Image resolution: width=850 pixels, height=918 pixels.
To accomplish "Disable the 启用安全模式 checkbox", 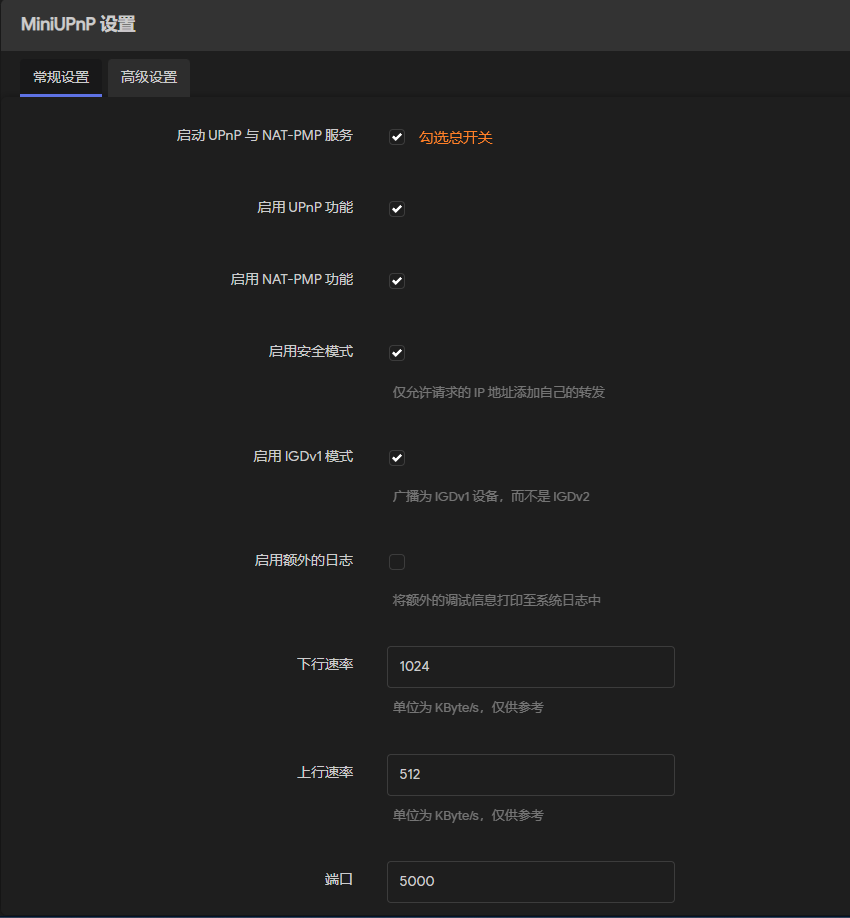I will [x=397, y=353].
